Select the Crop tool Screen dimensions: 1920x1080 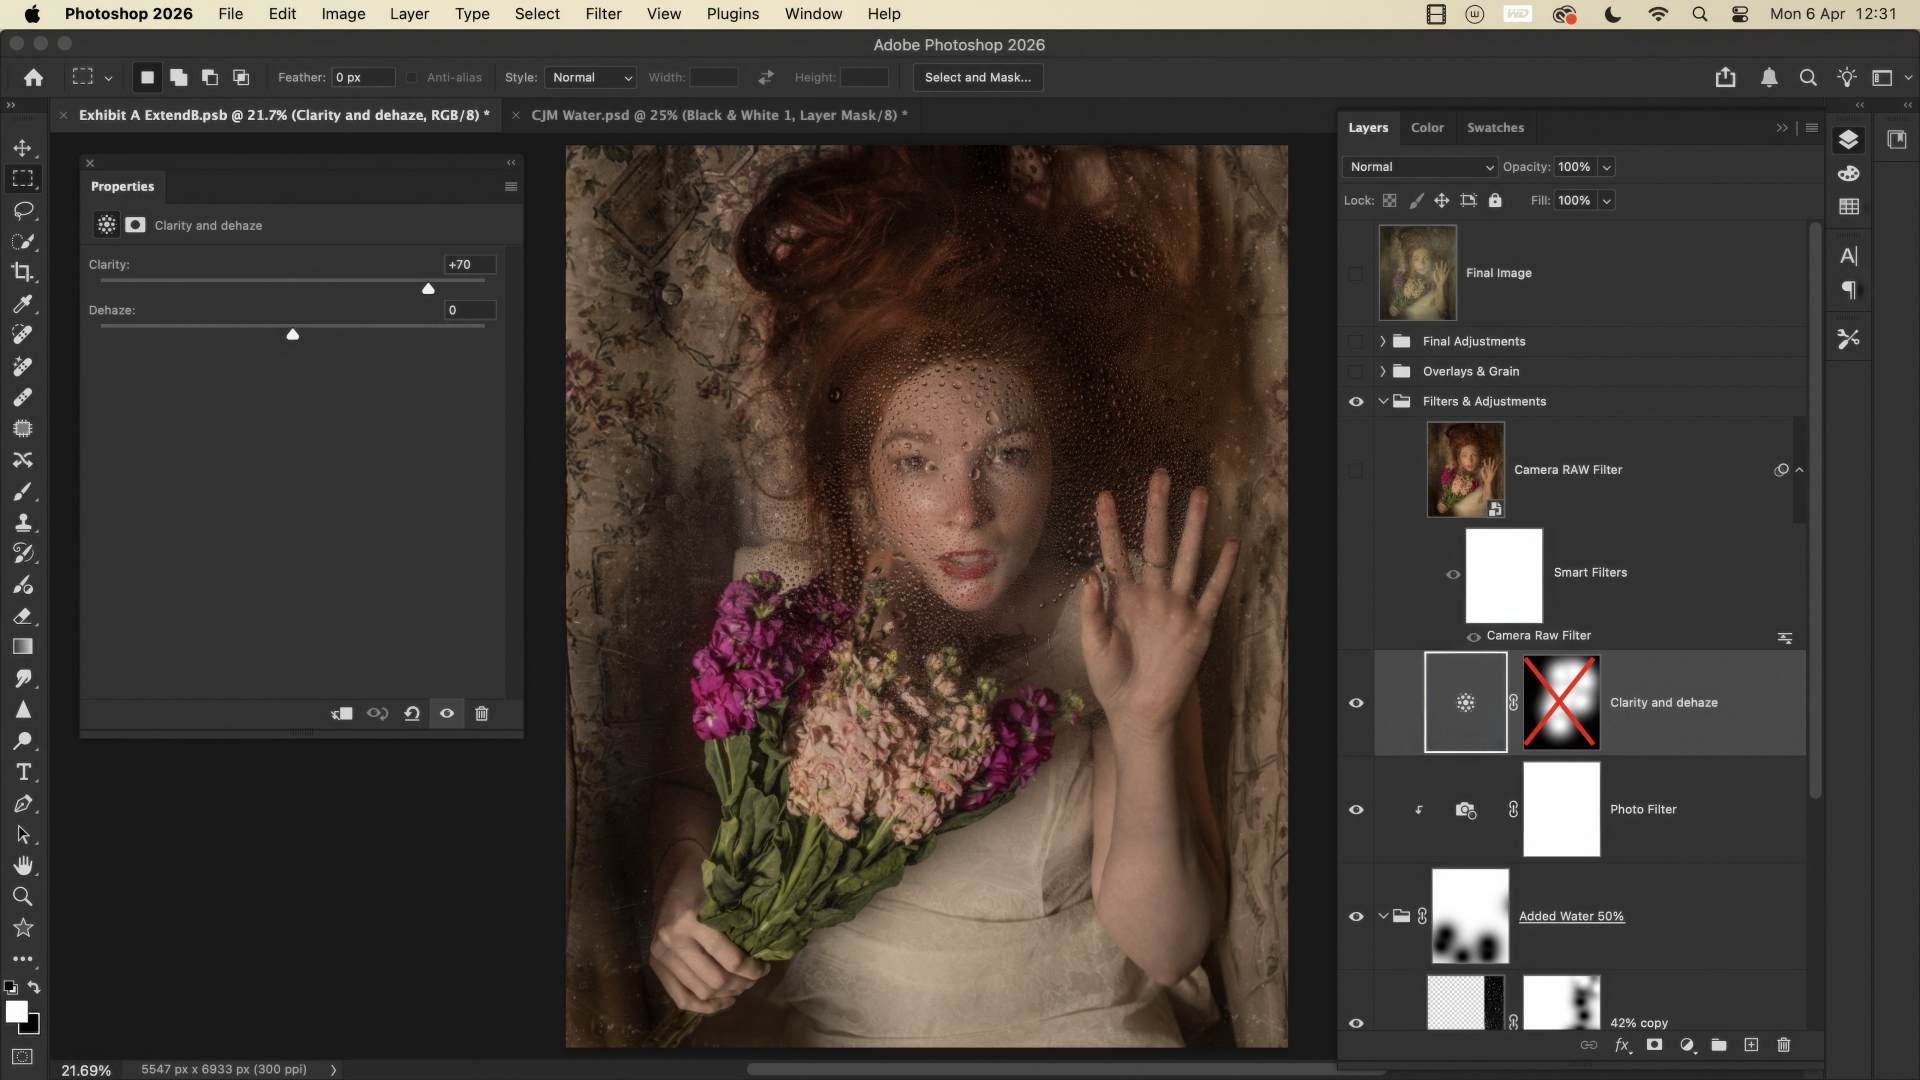23,272
